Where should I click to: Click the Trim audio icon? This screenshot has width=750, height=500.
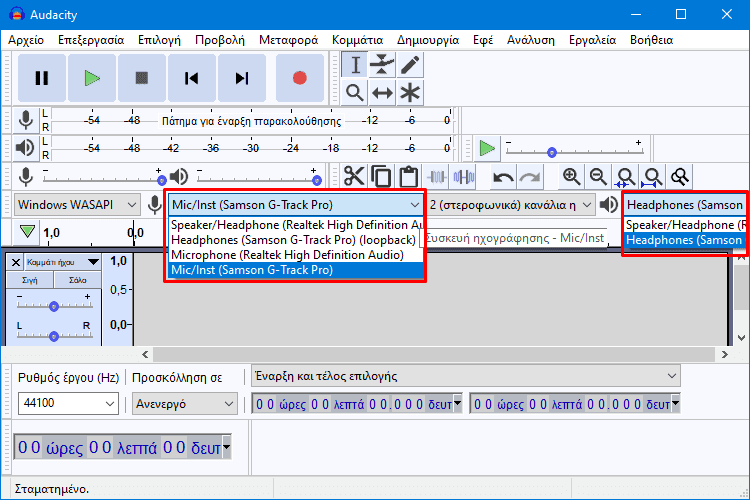(x=436, y=177)
